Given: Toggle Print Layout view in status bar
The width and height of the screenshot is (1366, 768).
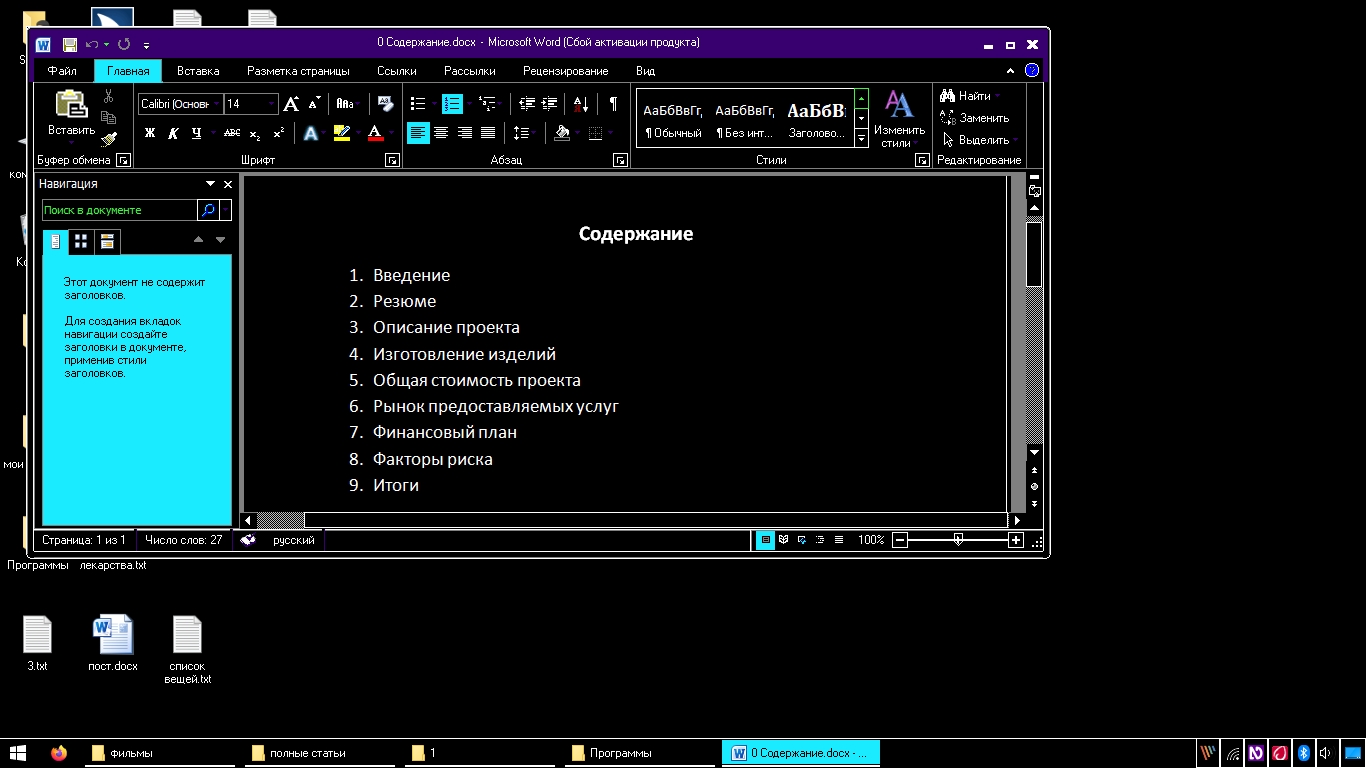Looking at the screenshot, I should pyautogui.click(x=766, y=540).
